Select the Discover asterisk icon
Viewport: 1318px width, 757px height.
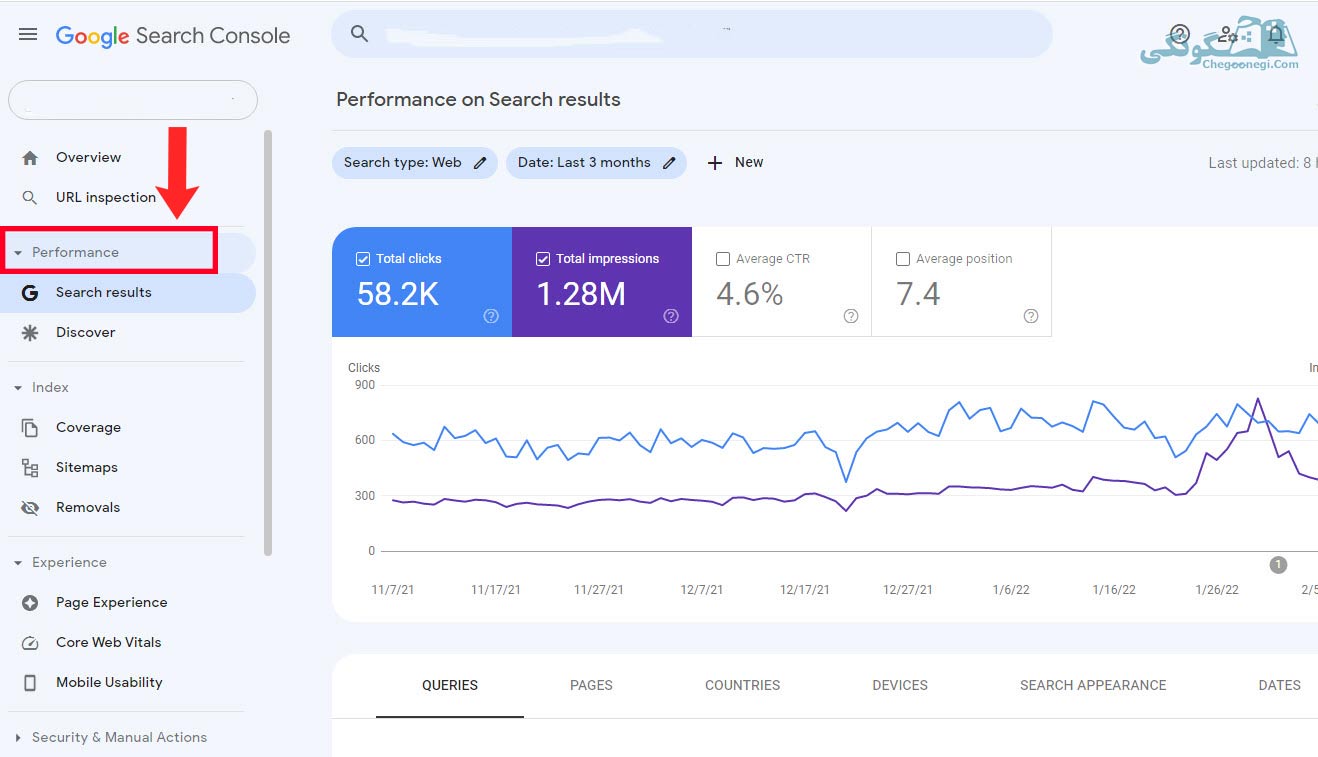tap(30, 333)
